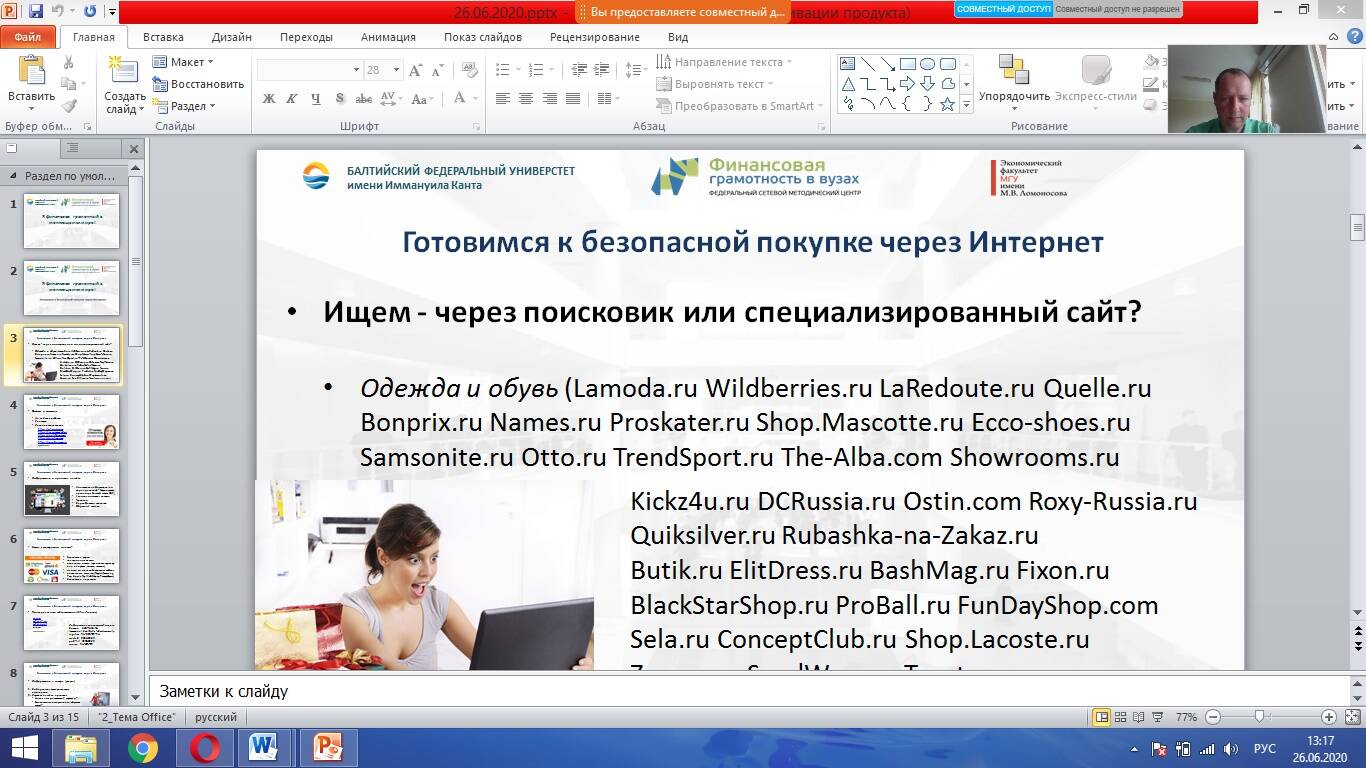Screen dimensions: 1366x768
Task: Clear all formatting with the eraser icon
Action: [468, 70]
